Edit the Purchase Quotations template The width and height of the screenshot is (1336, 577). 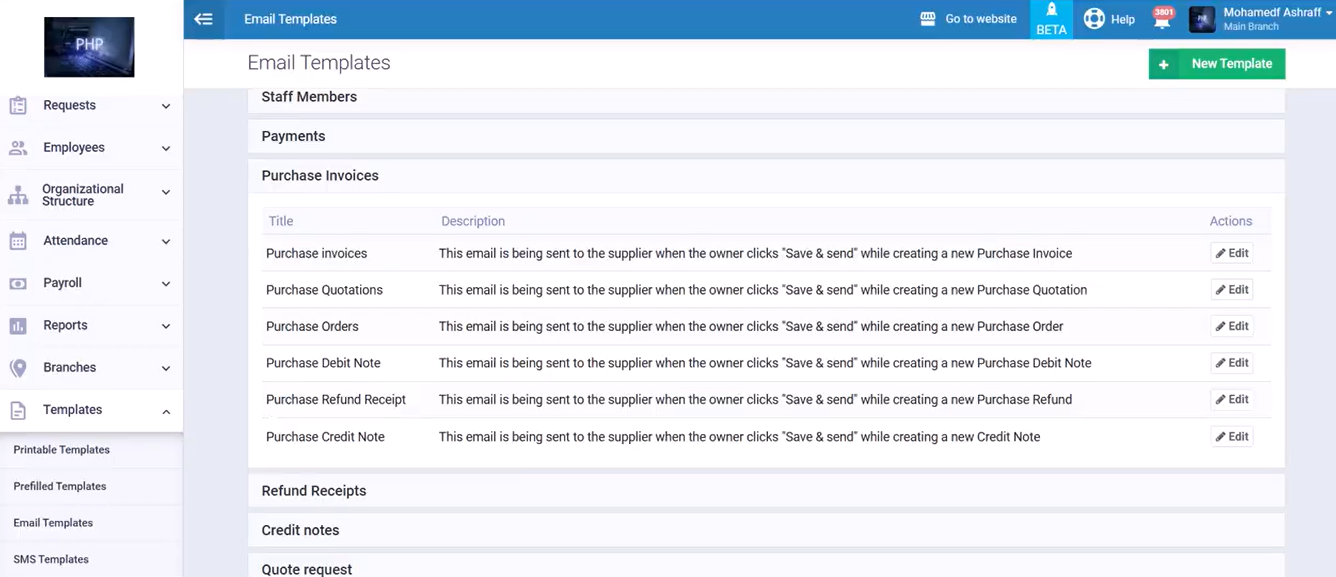point(1232,290)
